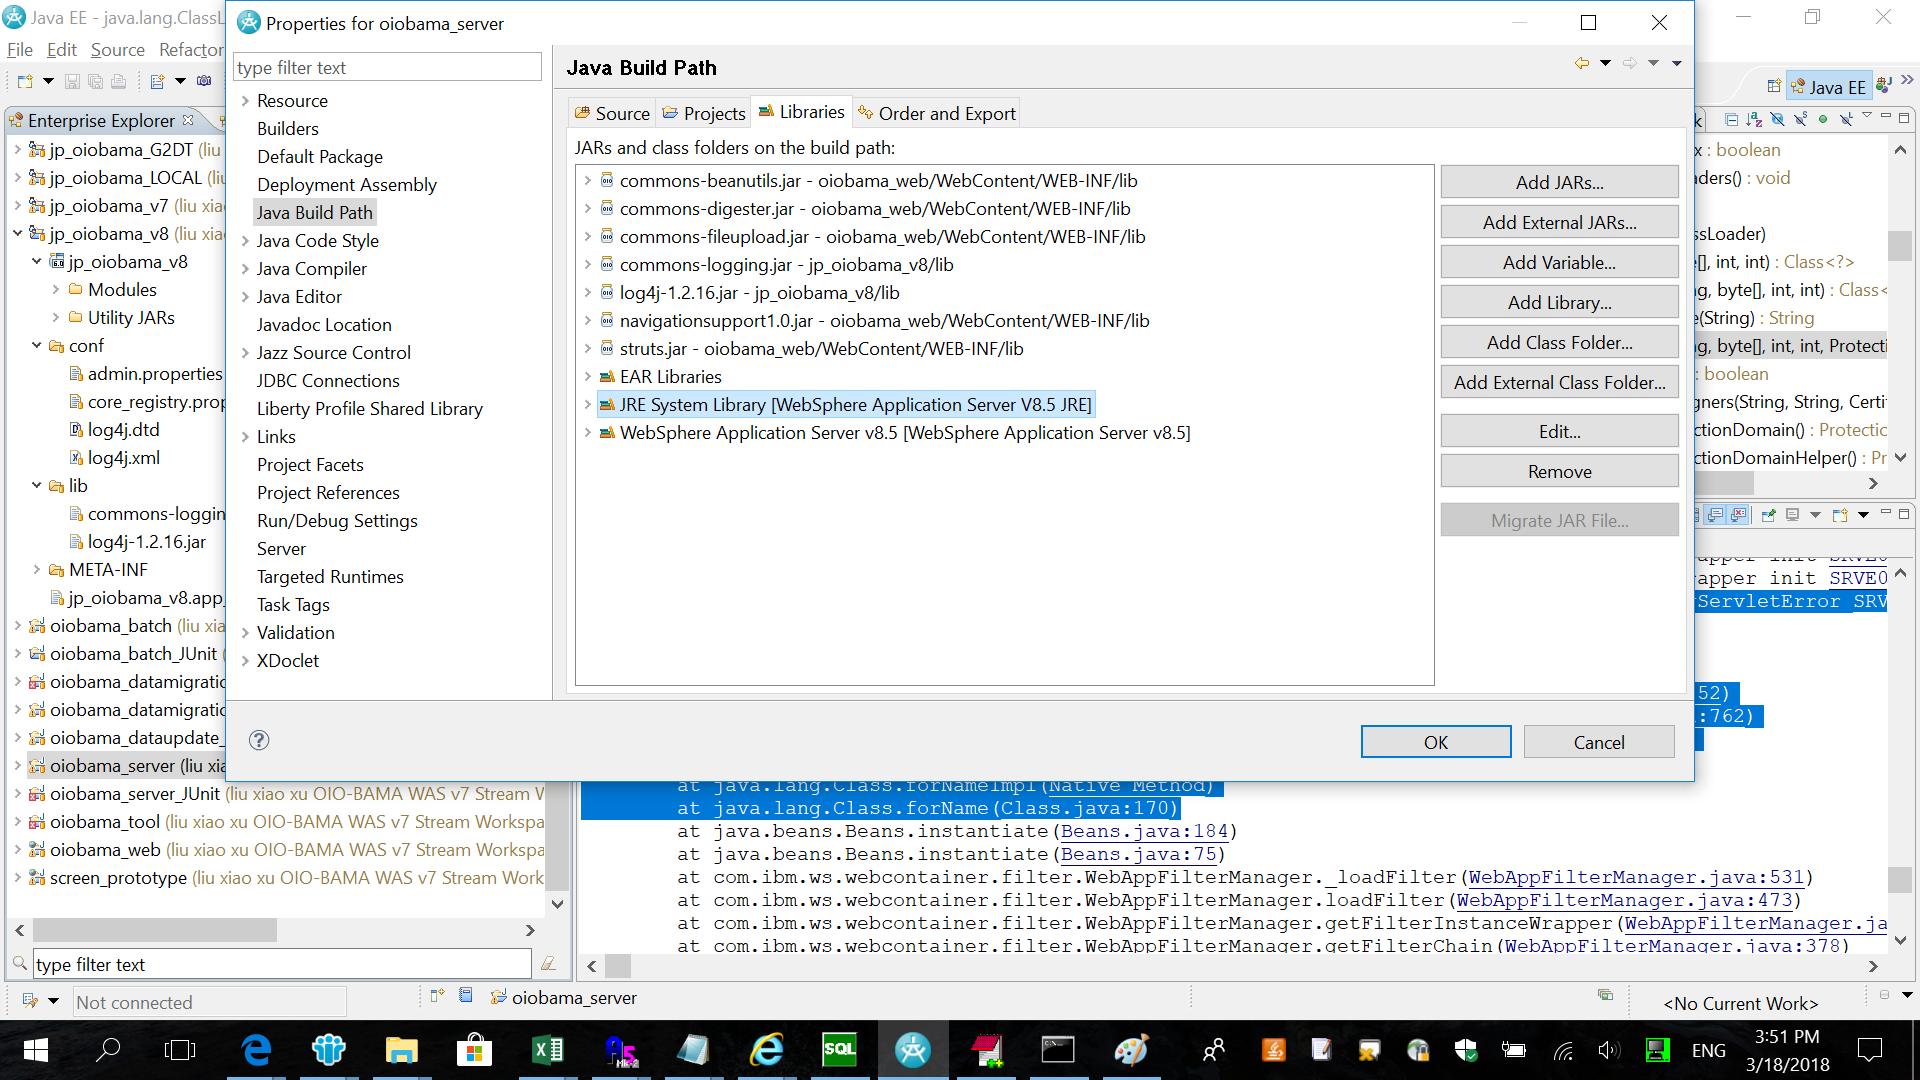1920x1080 pixels.
Task: Open Excel from the Windows taskbar
Action: point(548,1050)
